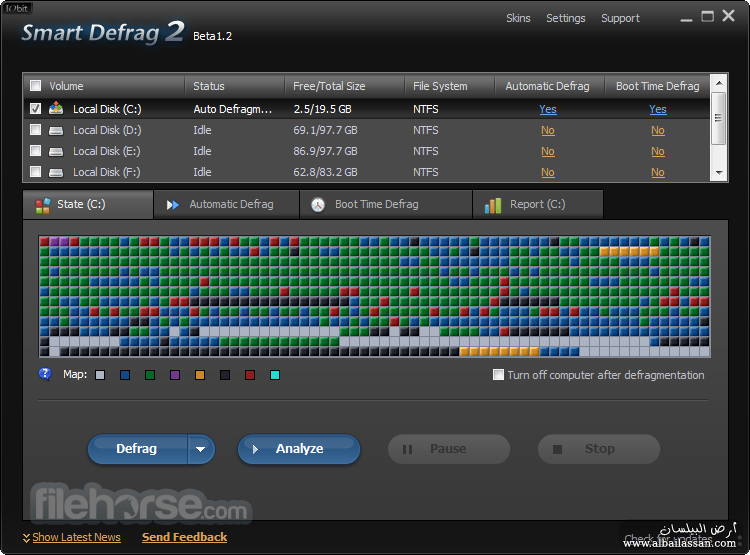Click the black map legend swatch
The height and width of the screenshot is (555, 750).
[225, 375]
